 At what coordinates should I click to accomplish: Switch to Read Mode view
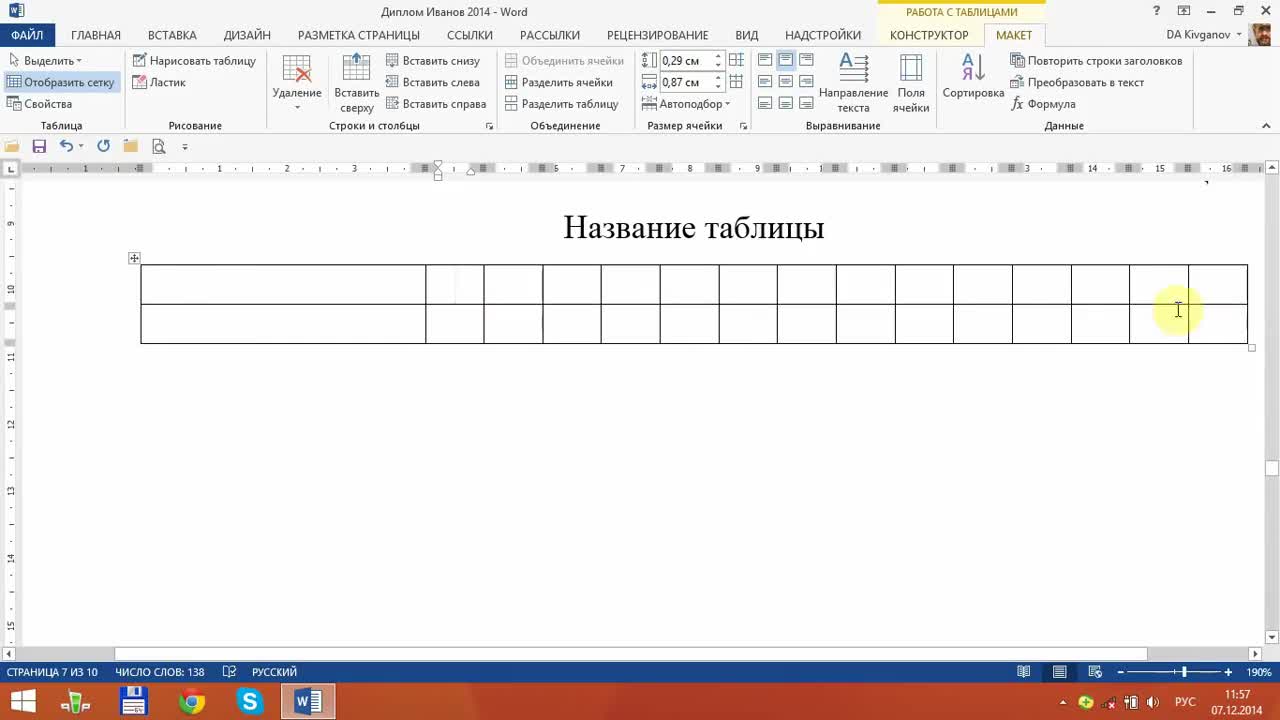coord(1024,672)
